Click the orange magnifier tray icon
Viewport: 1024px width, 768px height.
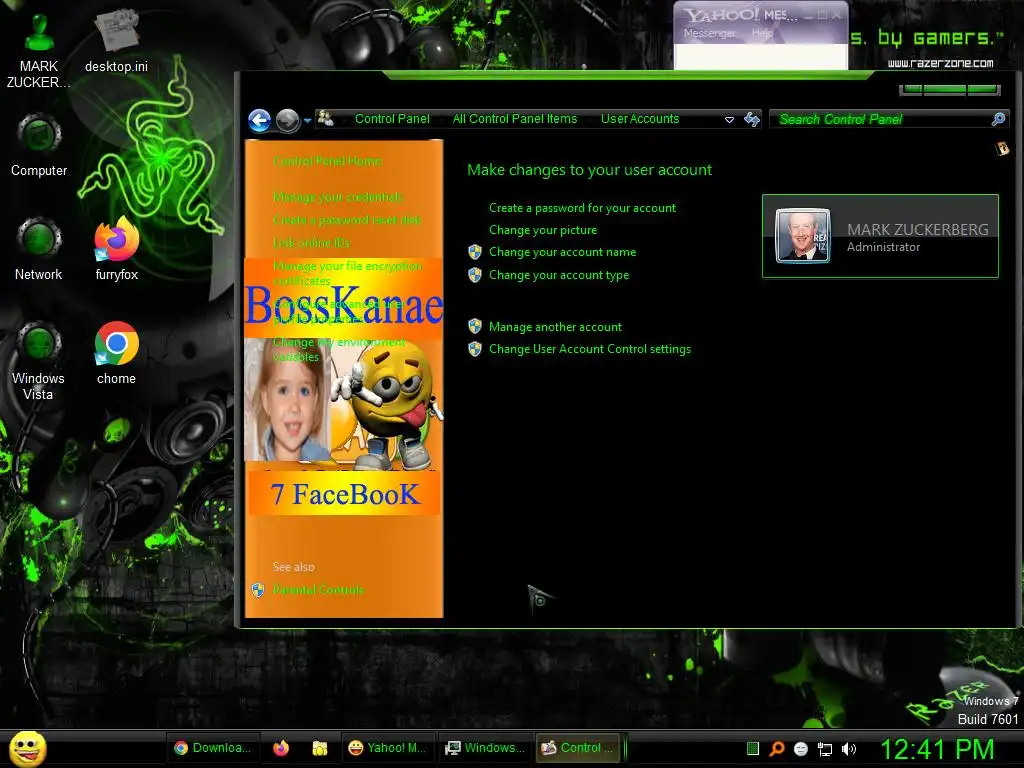776,748
